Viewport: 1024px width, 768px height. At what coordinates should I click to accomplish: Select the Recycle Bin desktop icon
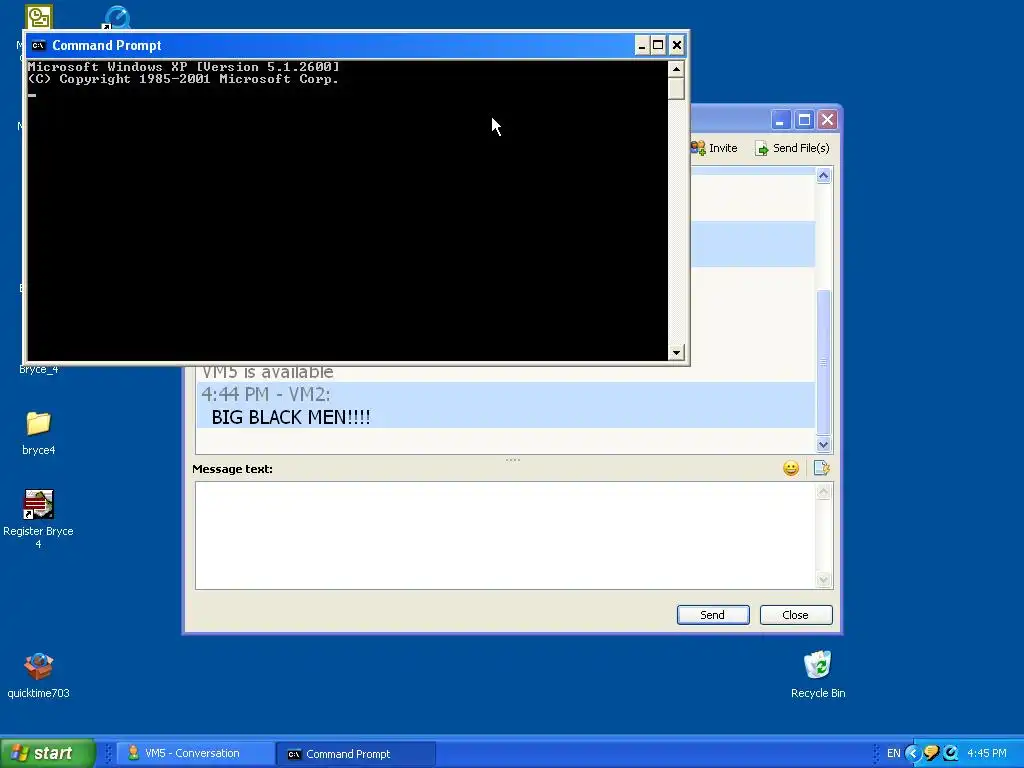click(x=818, y=665)
